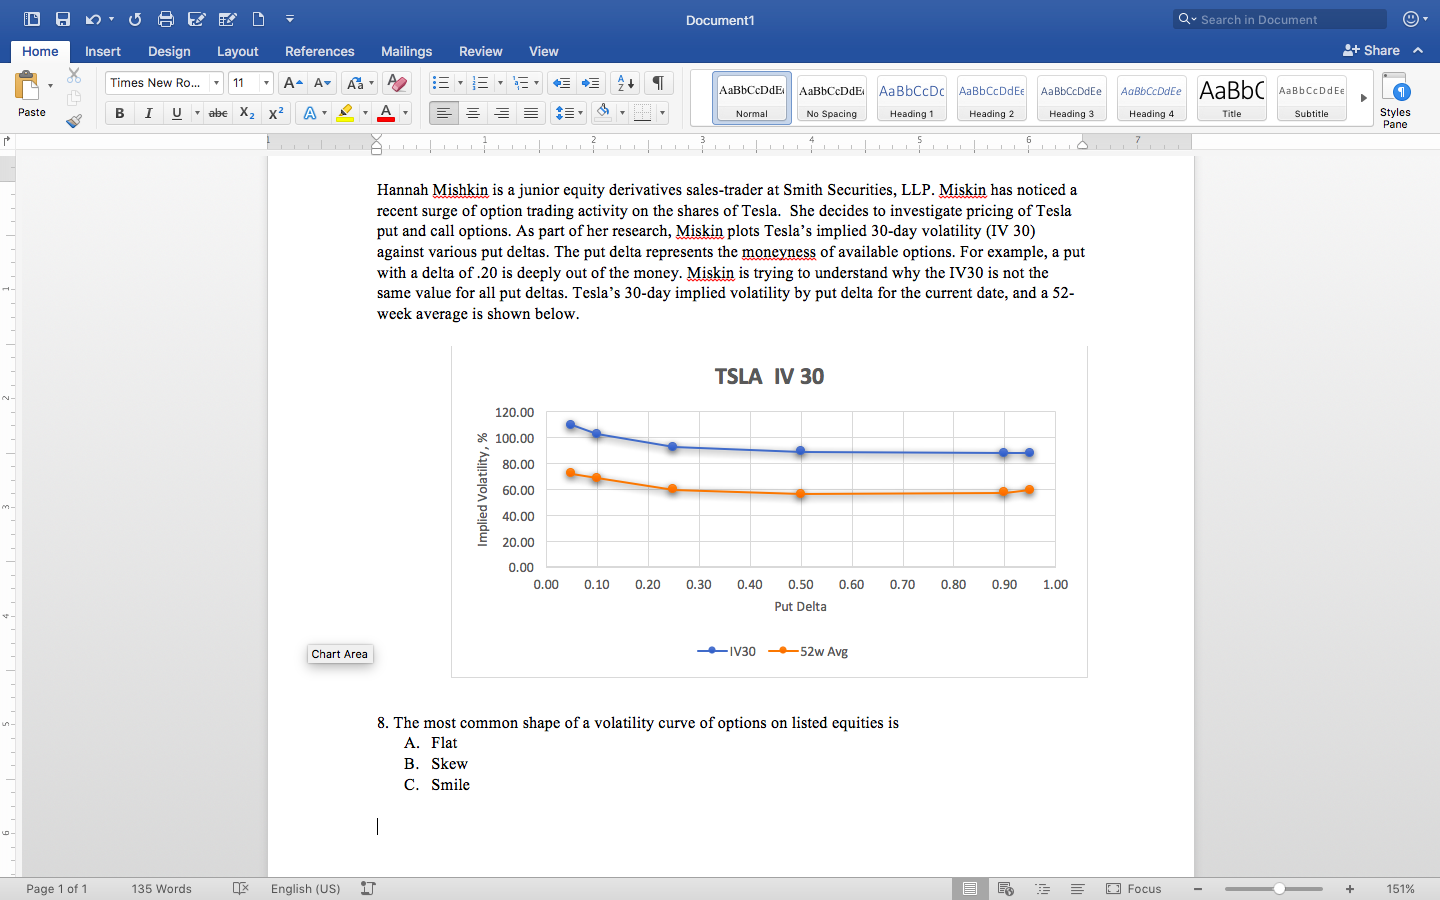Image resolution: width=1440 pixels, height=900 pixels.
Task: Click the Search in Document field
Action: pos(1280,19)
